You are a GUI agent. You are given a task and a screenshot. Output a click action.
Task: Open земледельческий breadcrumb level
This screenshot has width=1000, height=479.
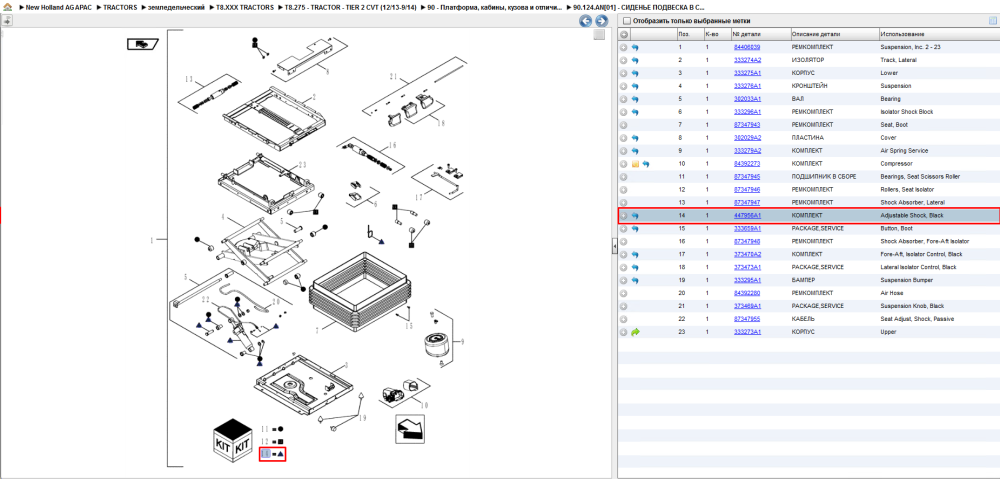175,7
